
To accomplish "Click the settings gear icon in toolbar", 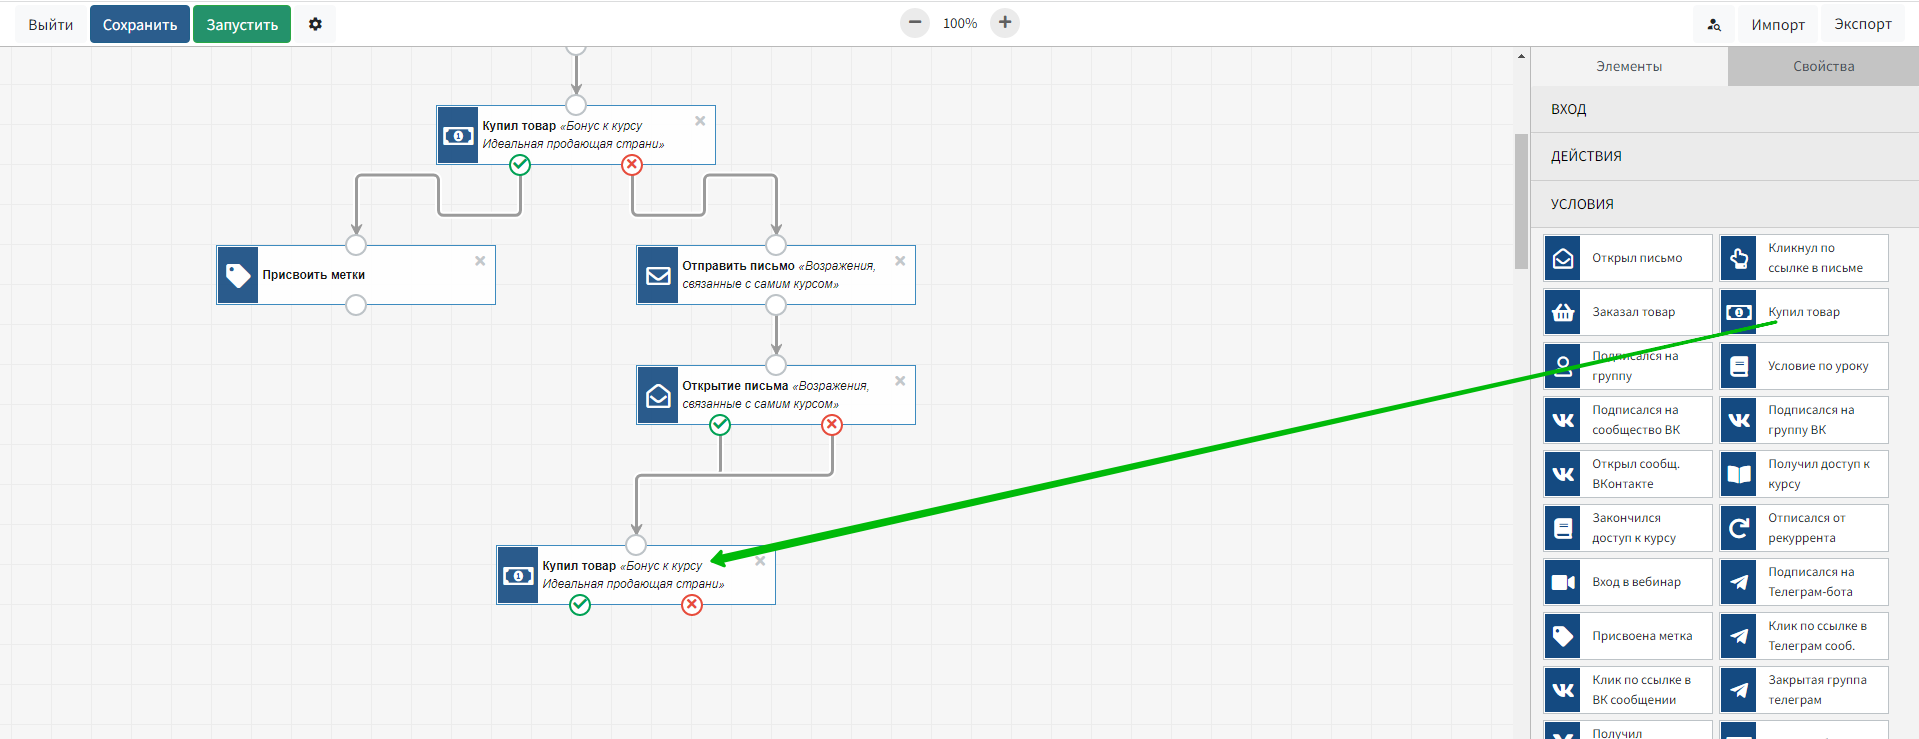I will (x=315, y=24).
